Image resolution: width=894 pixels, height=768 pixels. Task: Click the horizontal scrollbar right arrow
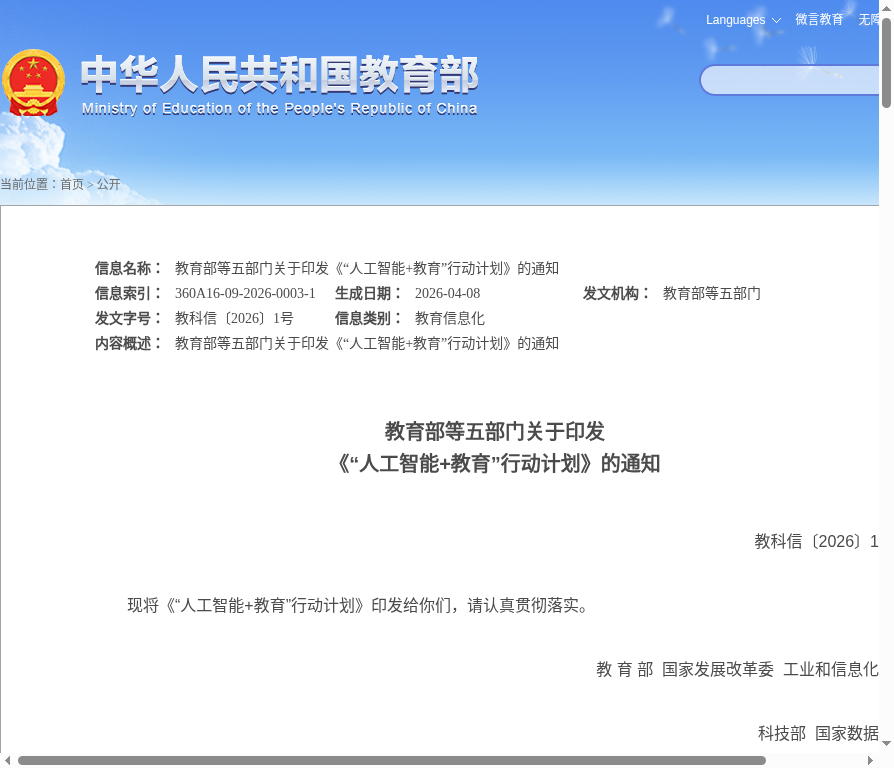point(872,760)
